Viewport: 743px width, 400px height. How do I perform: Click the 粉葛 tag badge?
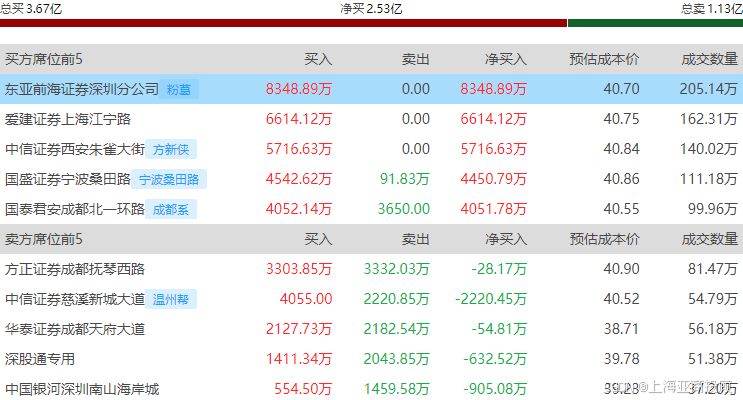coord(179,89)
